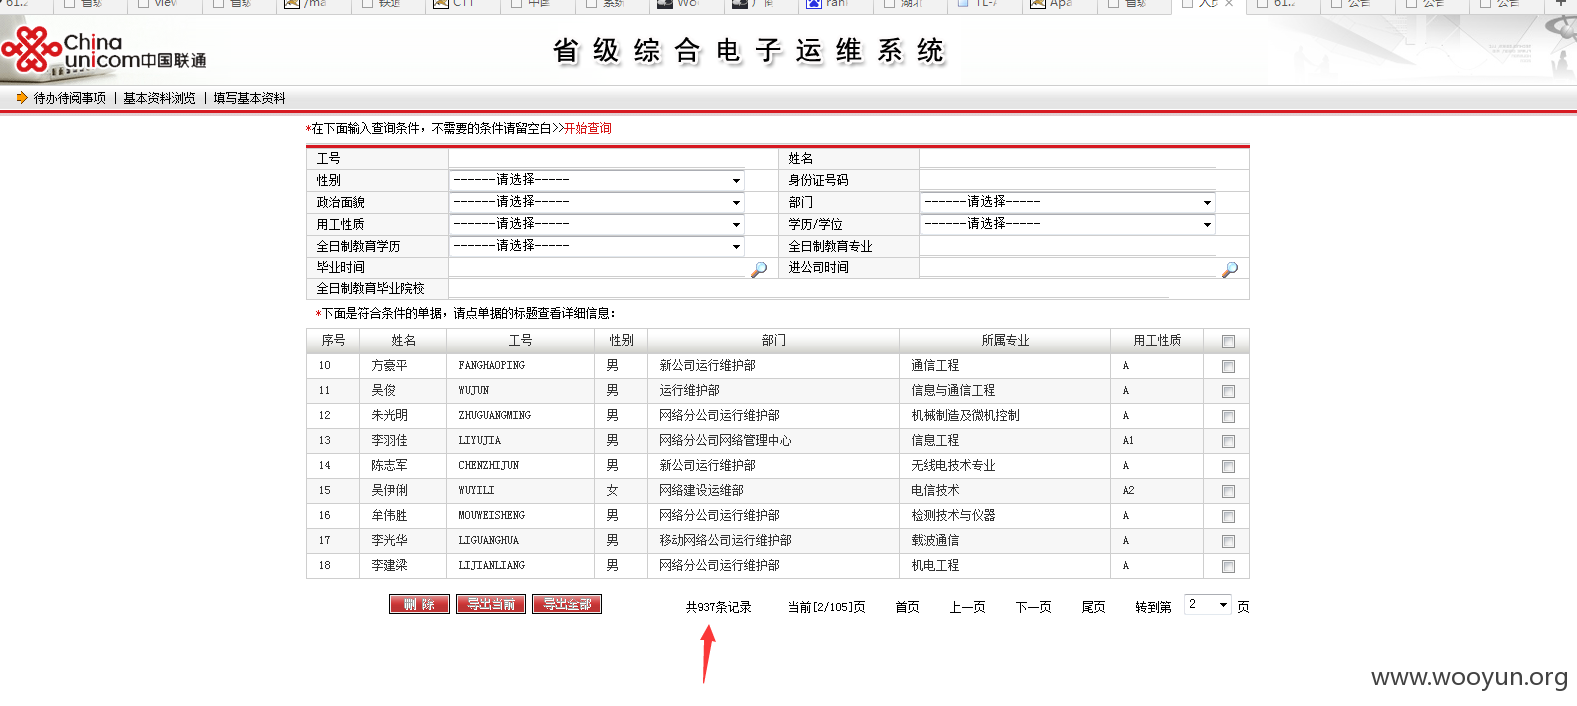The width and height of the screenshot is (1577, 706).
Task: Go to 首页 first page
Action: click(907, 607)
